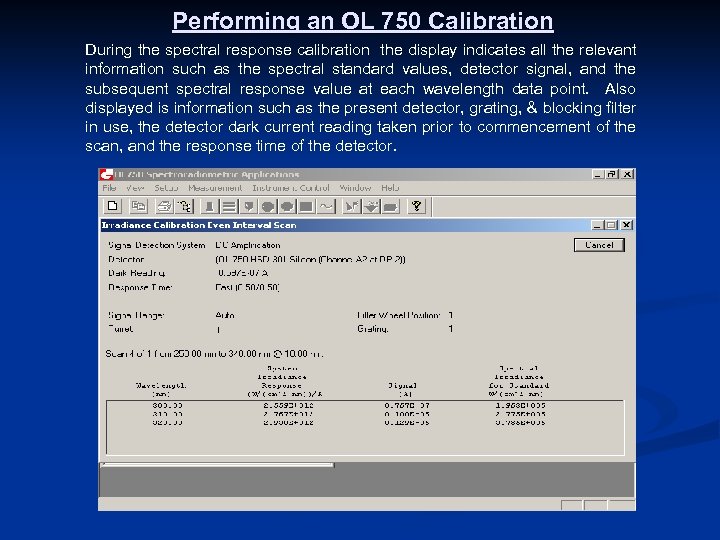Open the View menu
Screen dimensions: 720x540
(x=135, y=188)
